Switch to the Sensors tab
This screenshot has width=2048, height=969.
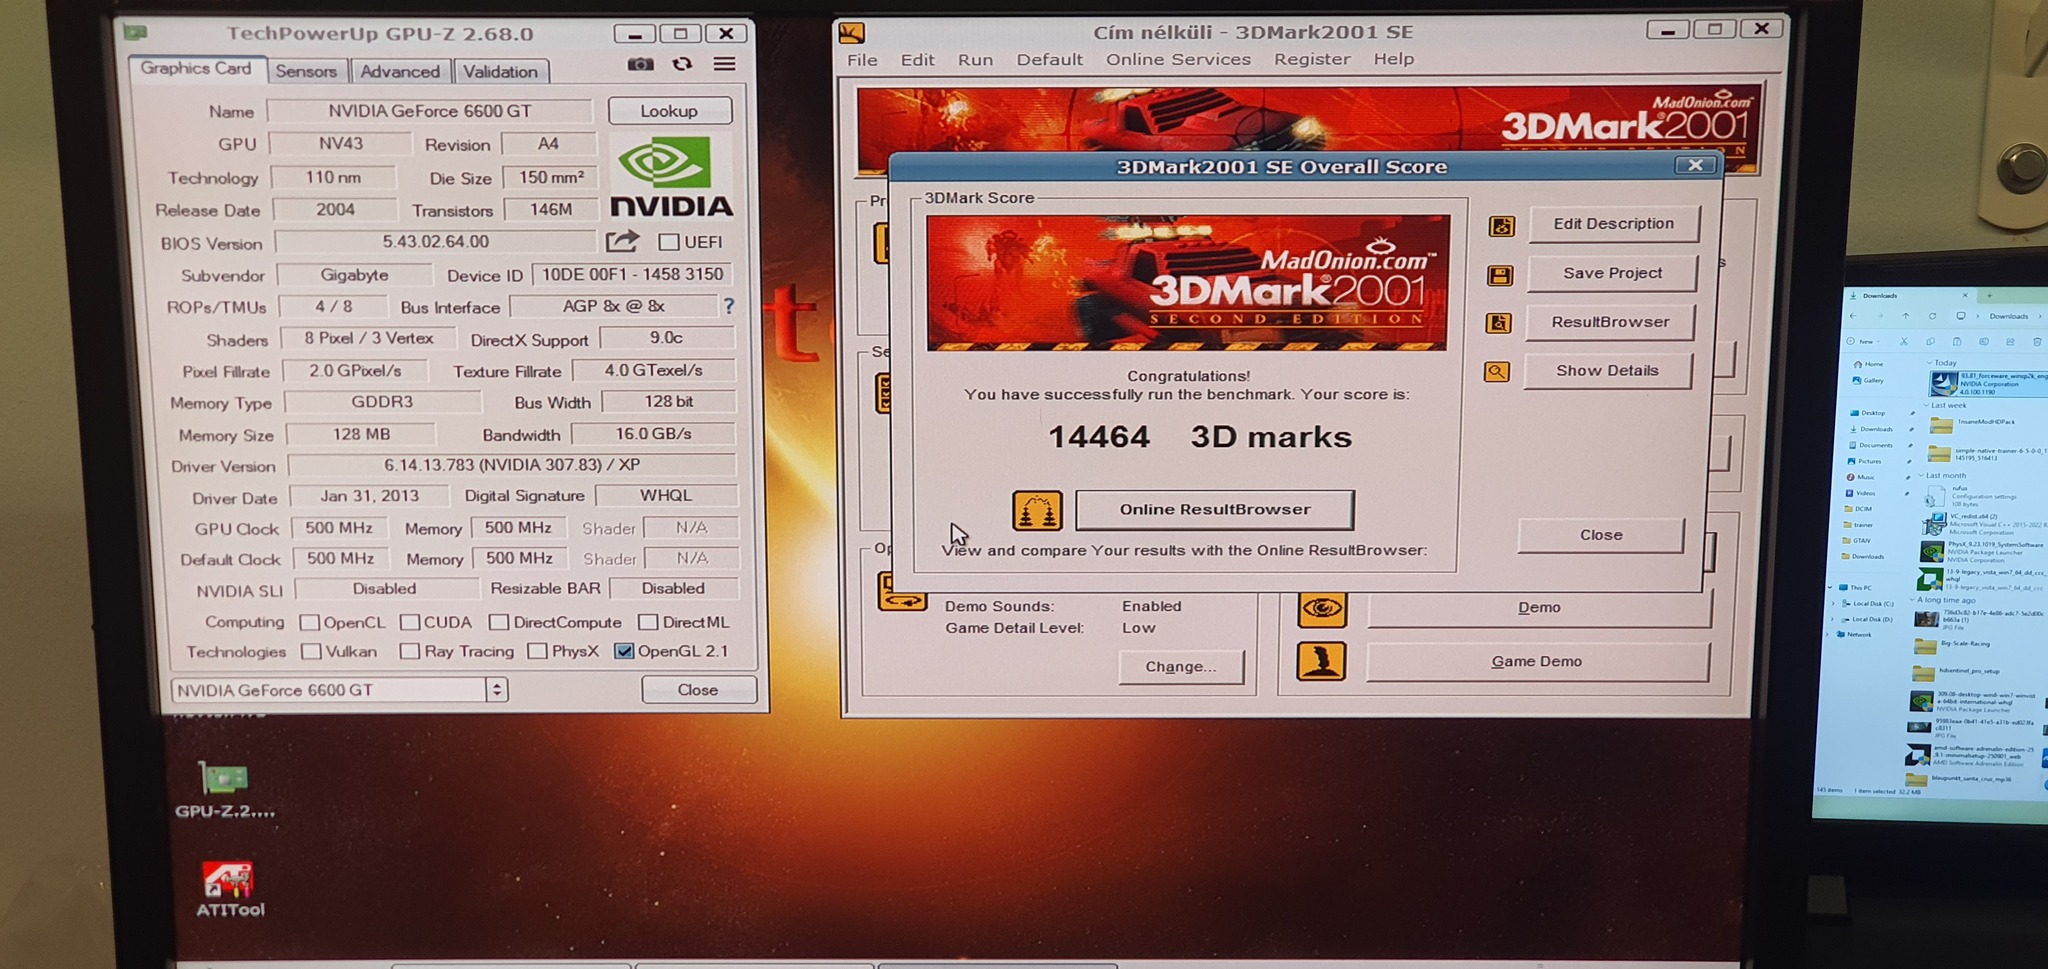coord(306,71)
